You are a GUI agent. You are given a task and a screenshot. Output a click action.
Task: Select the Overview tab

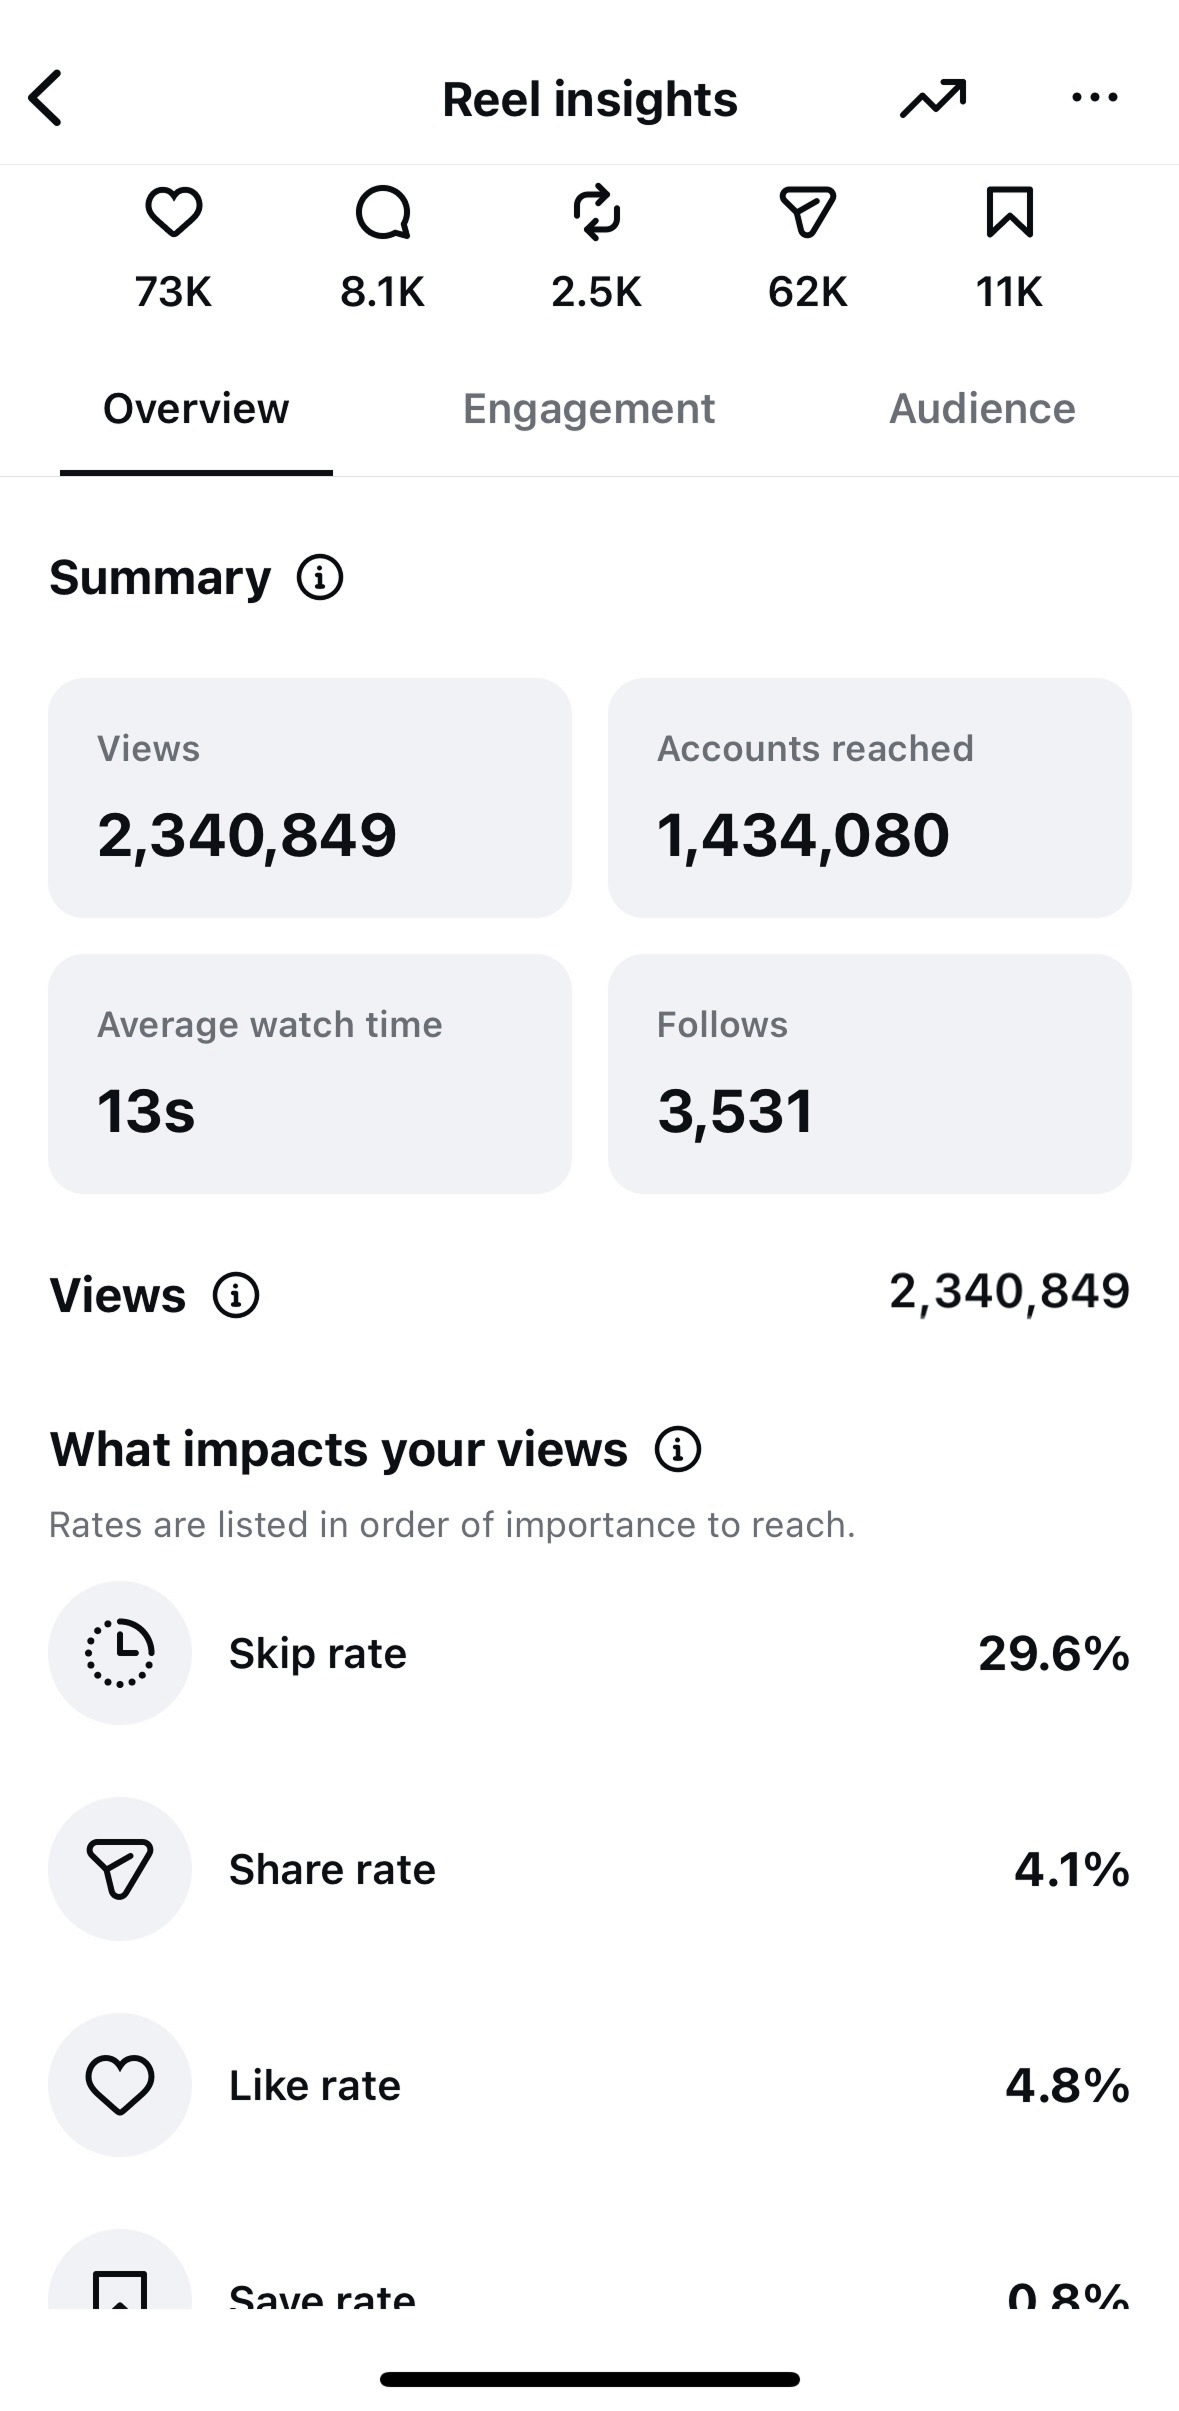196,409
